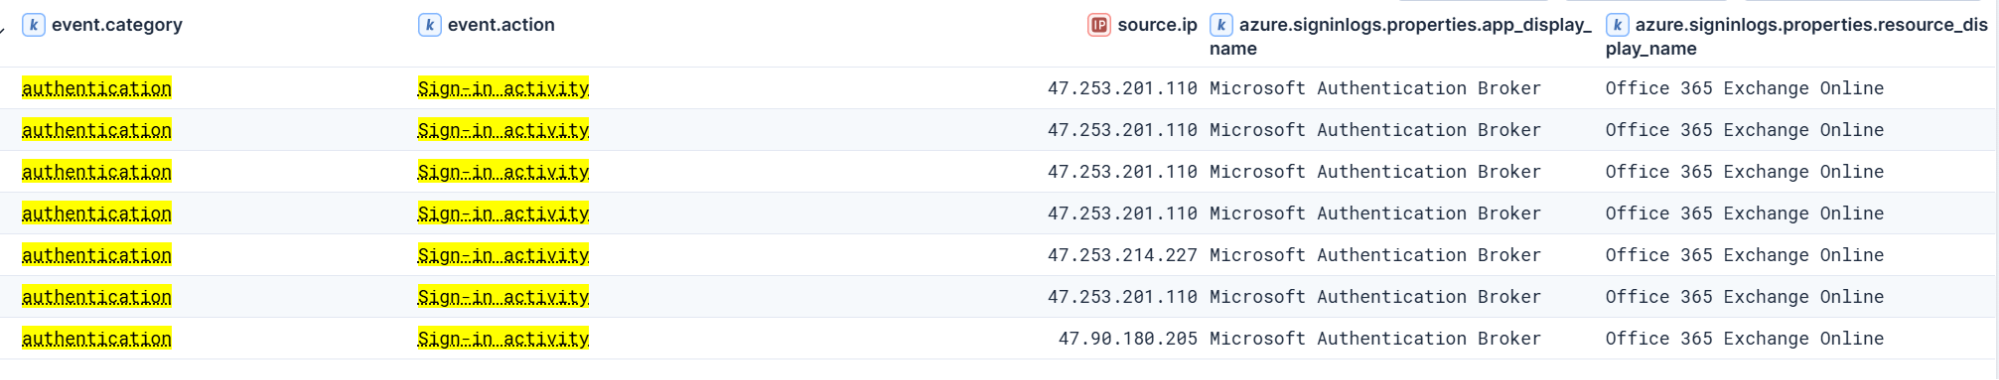Select the app_display_name column header
The image size is (1999, 380).
tap(1401, 37)
